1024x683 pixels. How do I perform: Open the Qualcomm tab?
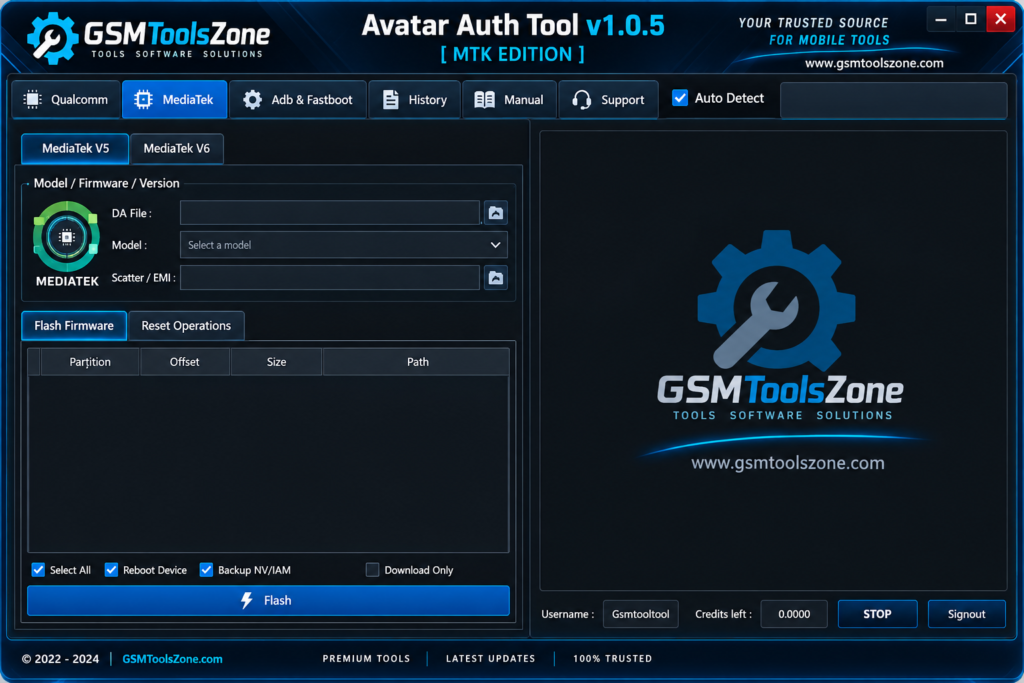(66, 100)
